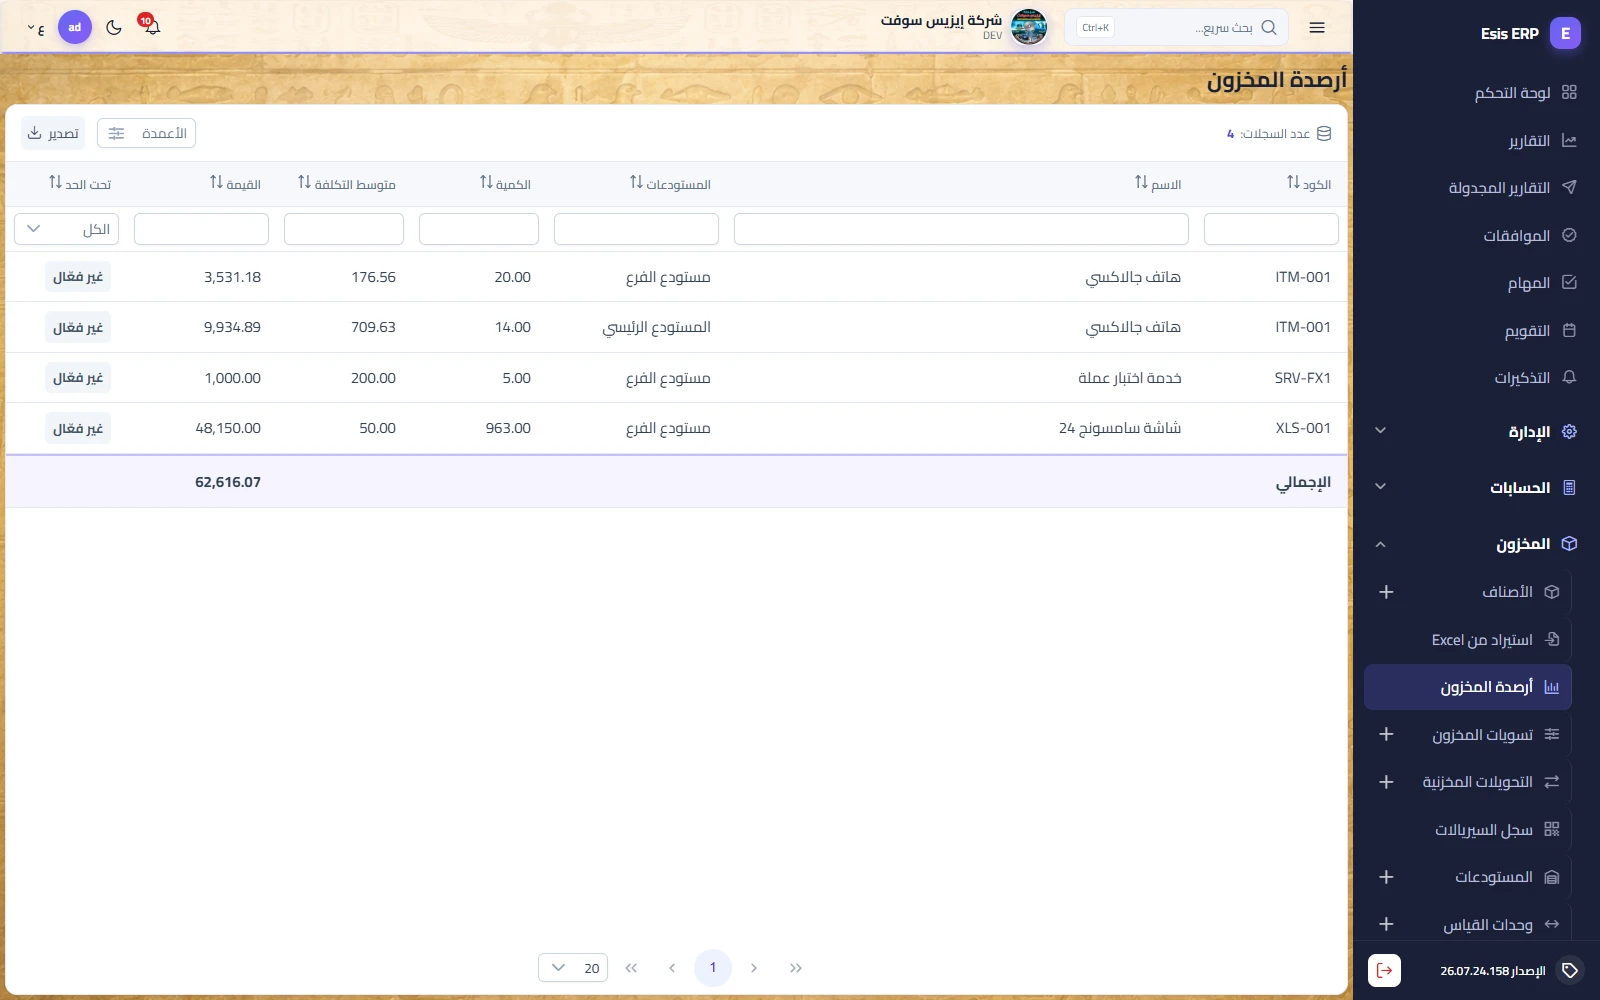The width and height of the screenshot is (1600, 1000).
Task: Toggle dark mode moon icon
Action: tap(114, 27)
